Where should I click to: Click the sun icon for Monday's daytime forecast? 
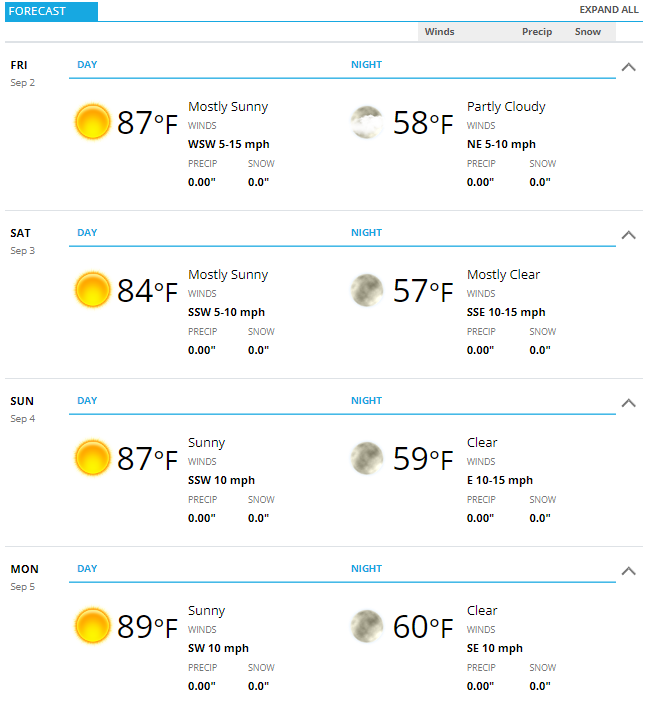(x=92, y=626)
